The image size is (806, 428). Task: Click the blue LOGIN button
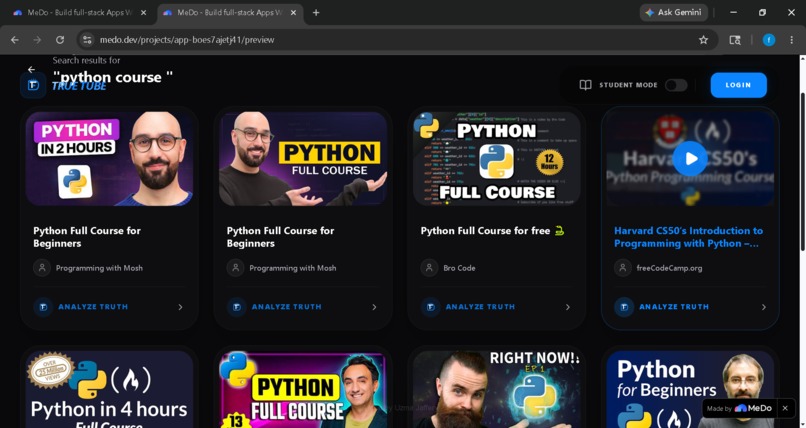tap(739, 85)
